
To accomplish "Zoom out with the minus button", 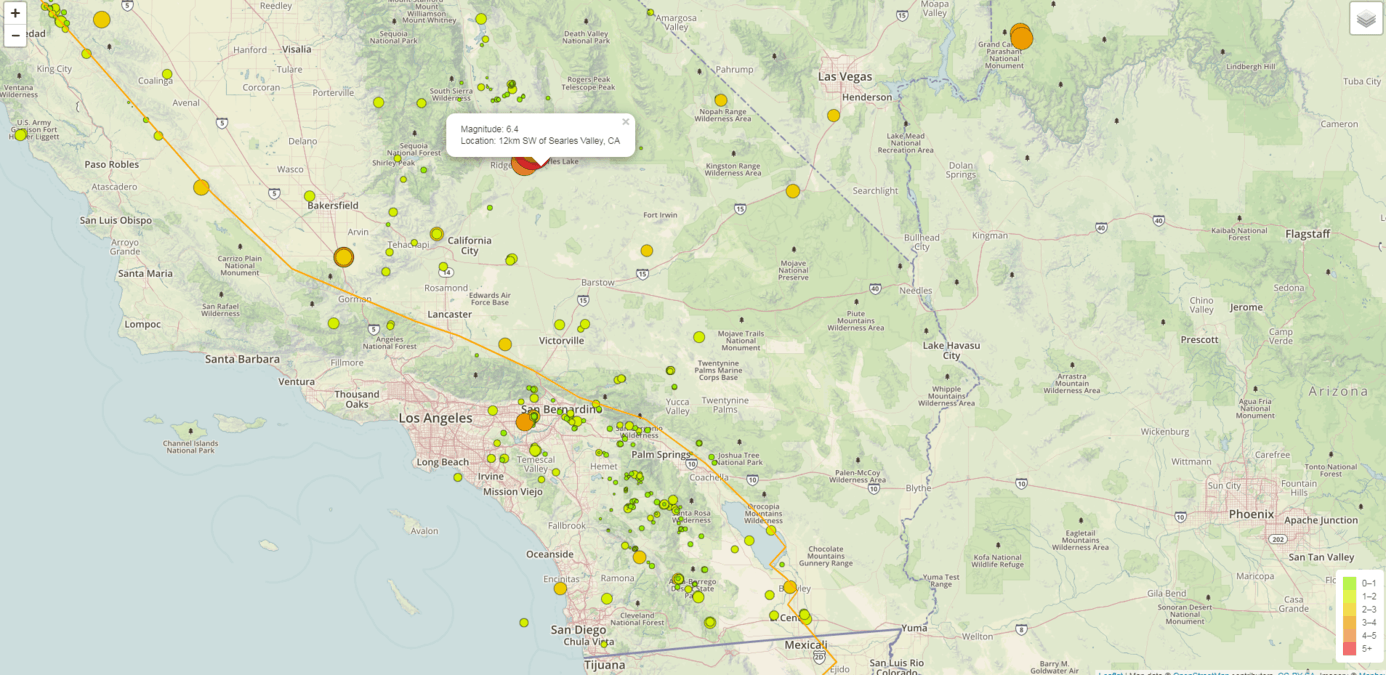I will (x=15, y=36).
